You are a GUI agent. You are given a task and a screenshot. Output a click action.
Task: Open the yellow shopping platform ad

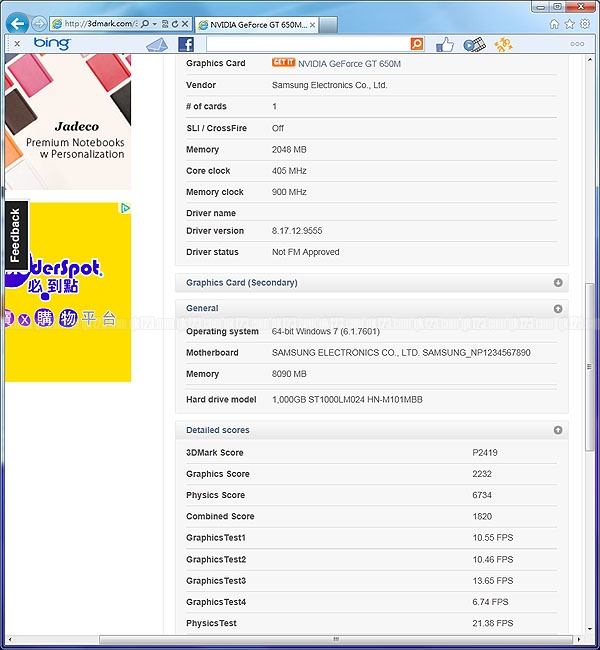point(68,292)
